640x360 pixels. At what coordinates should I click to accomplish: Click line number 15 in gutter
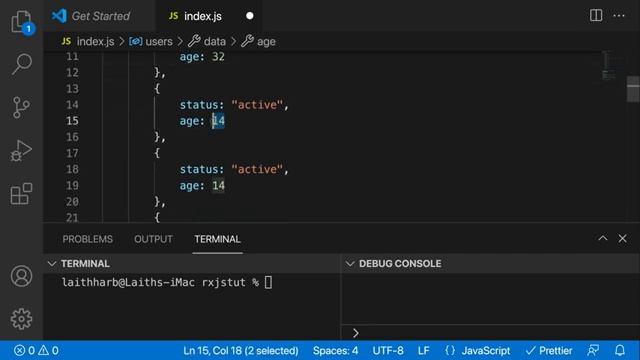[x=72, y=121]
